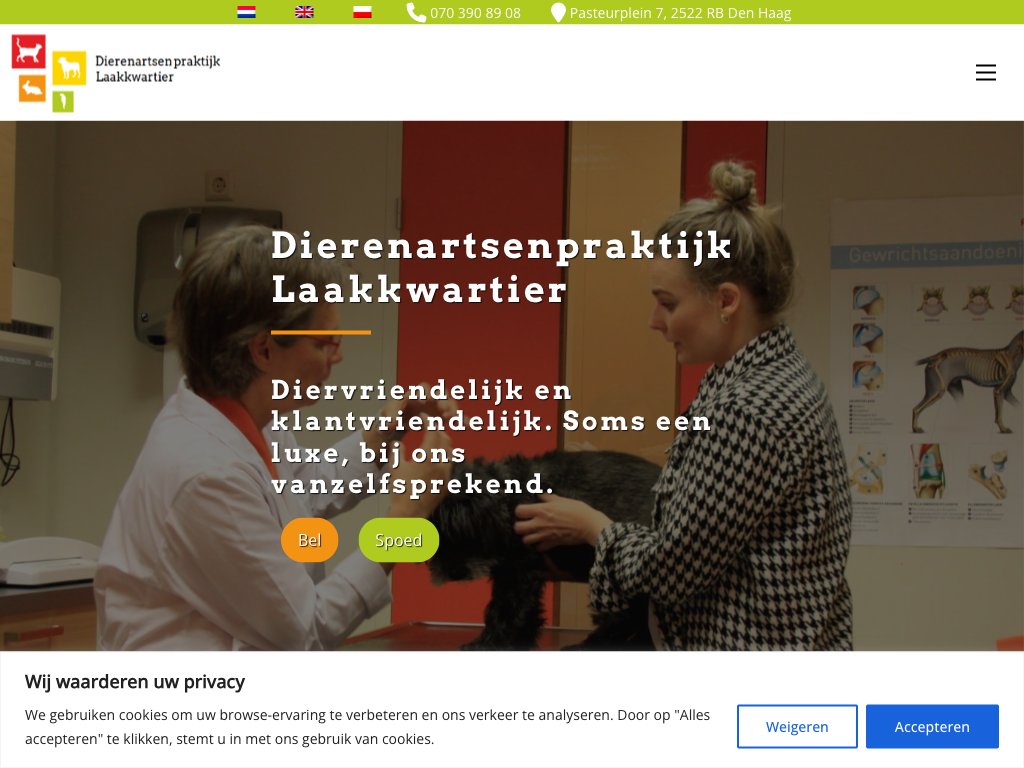Click the 'Wij waarderen uw privacy' heading

[135, 682]
